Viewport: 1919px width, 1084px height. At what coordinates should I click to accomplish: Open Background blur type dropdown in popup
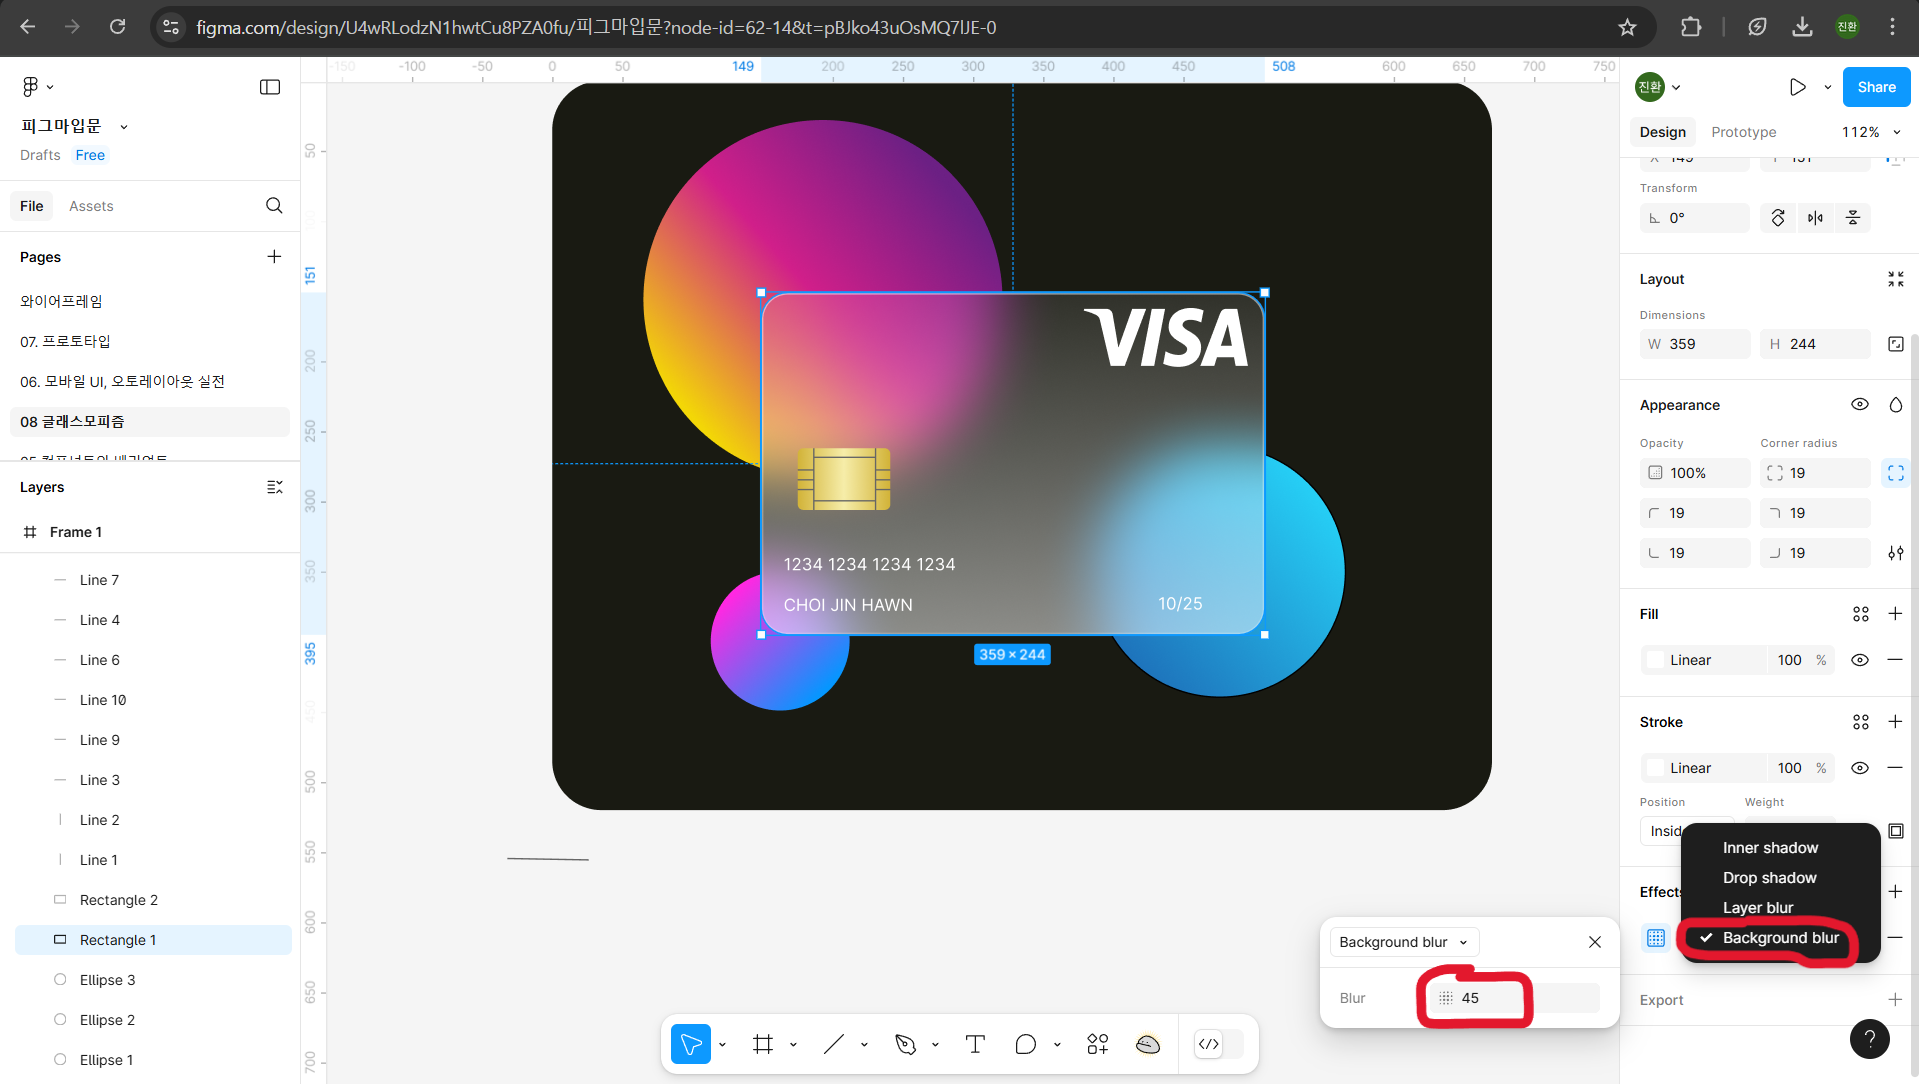pyautogui.click(x=1404, y=942)
